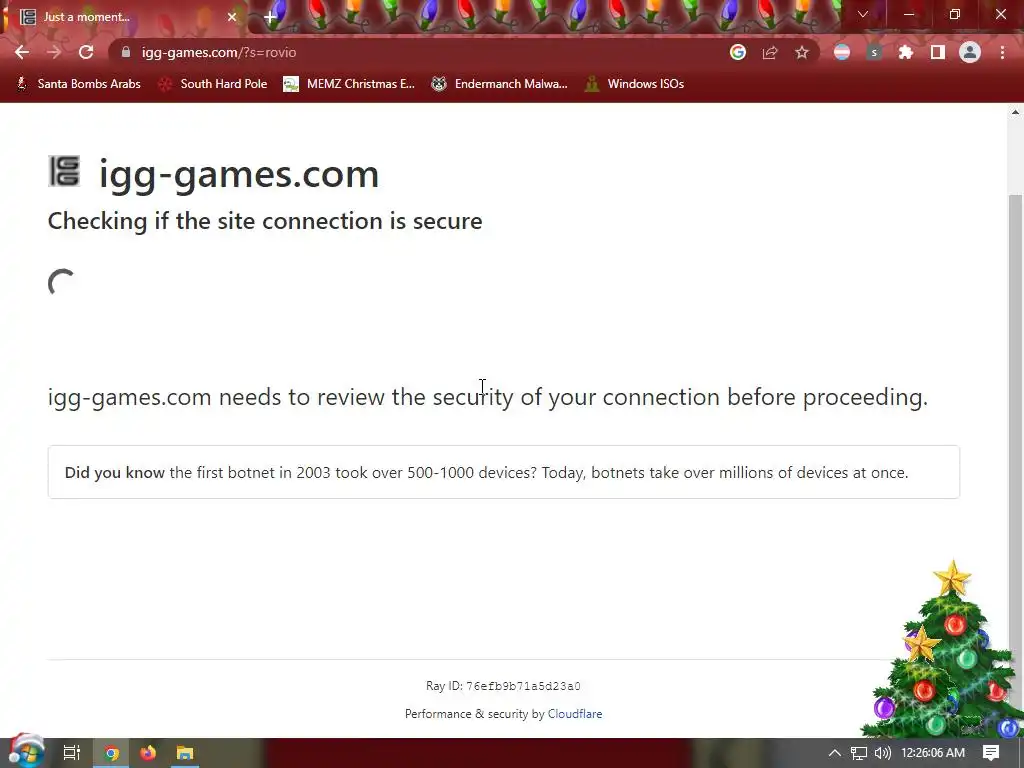This screenshot has height=768, width=1024.
Task: Open the S extension icon
Action: tap(874, 53)
